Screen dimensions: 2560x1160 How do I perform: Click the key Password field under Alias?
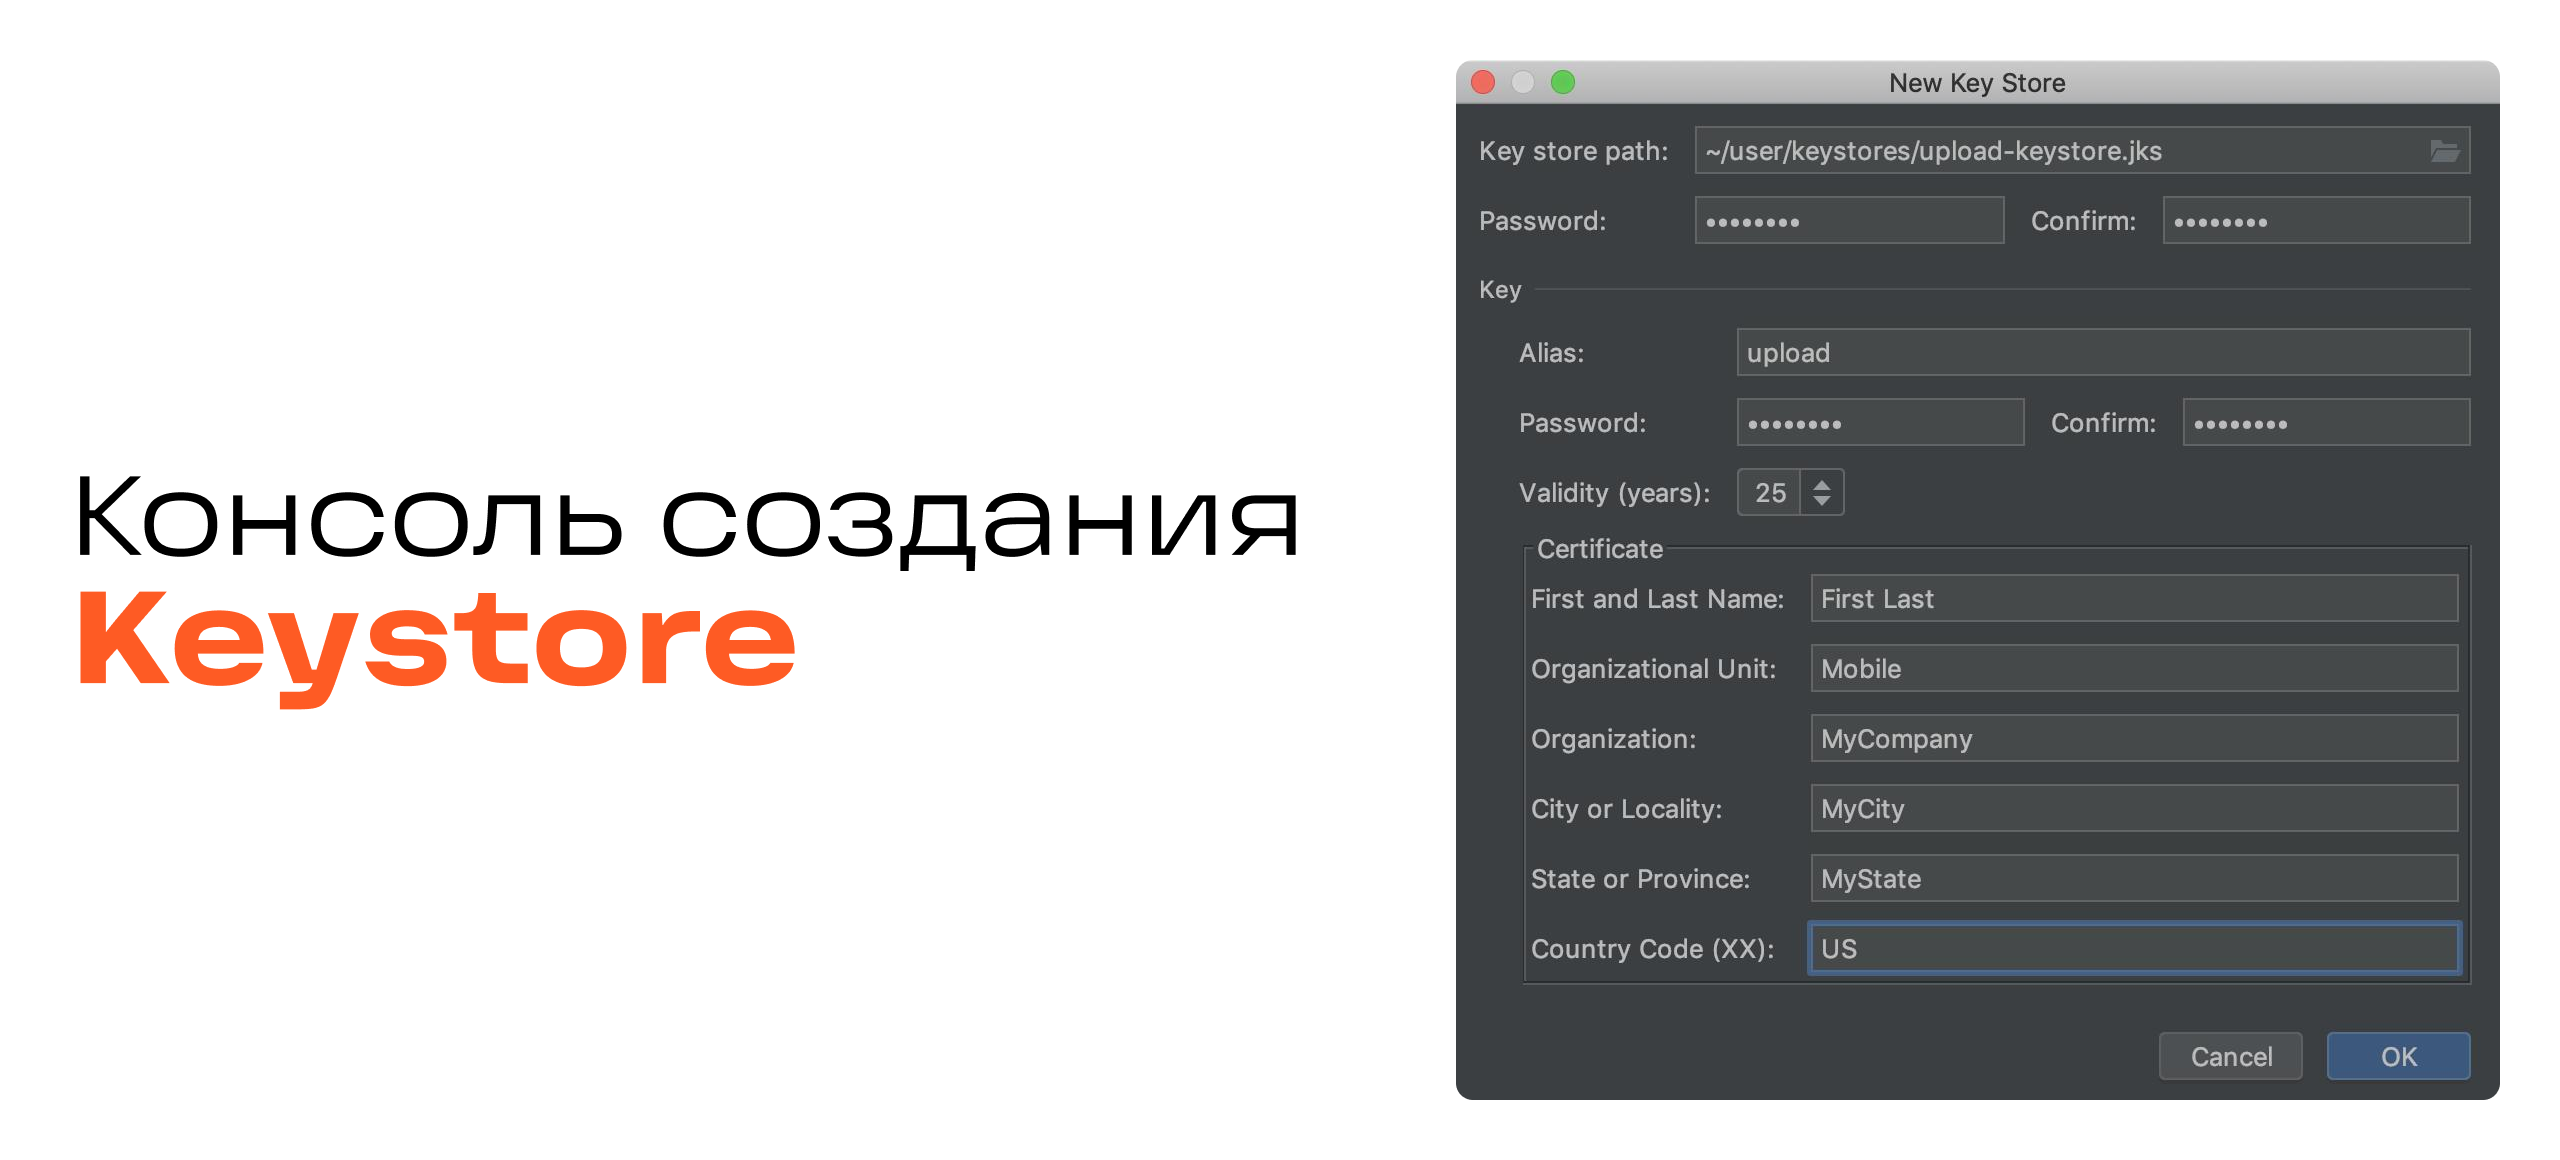tap(1880, 423)
